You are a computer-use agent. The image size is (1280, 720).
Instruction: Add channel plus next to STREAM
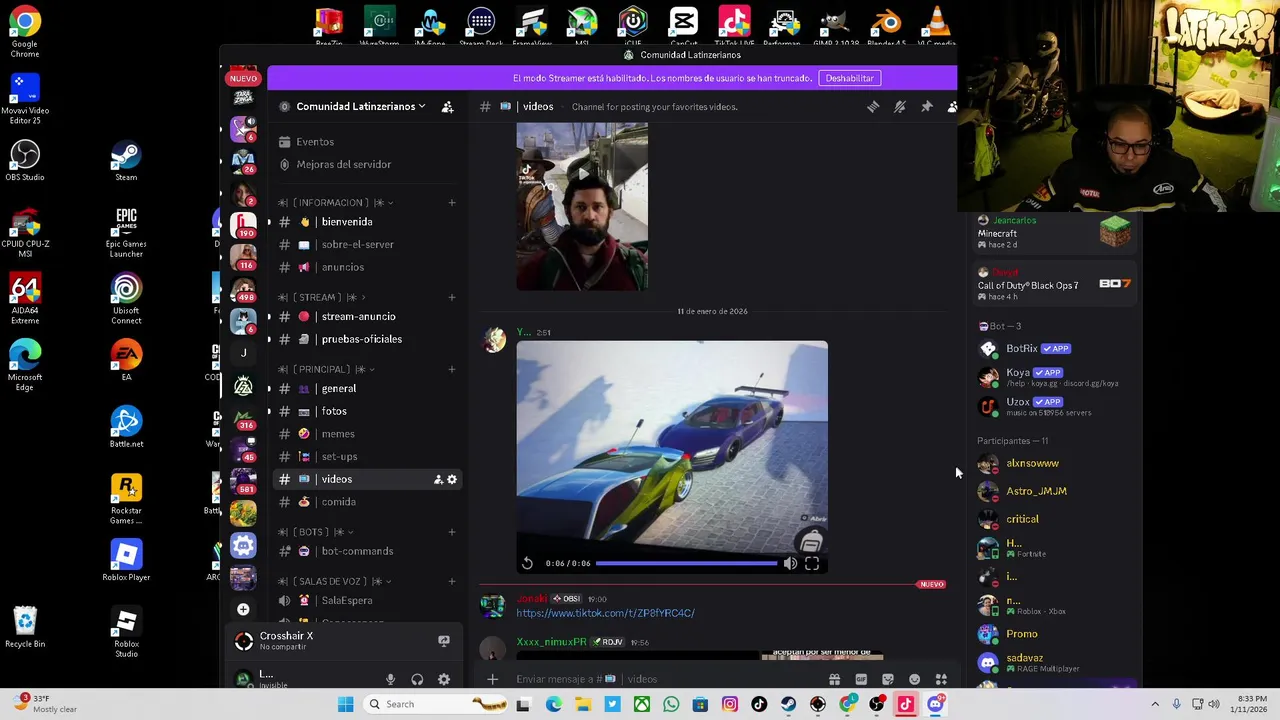[x=452, y=297]
